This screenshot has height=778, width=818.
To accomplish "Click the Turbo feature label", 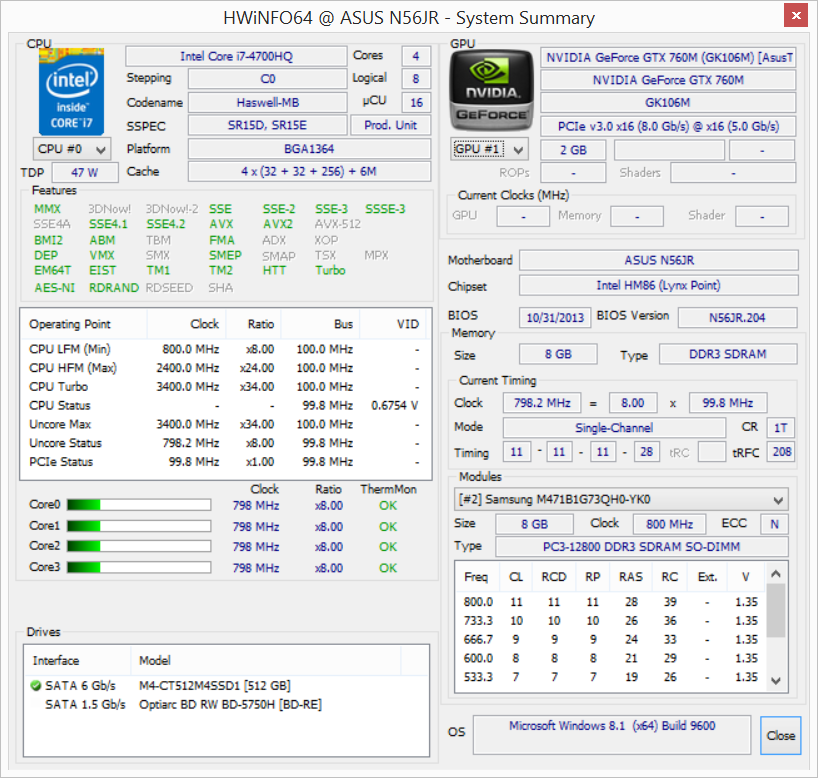I will click(x=330, y=270).
